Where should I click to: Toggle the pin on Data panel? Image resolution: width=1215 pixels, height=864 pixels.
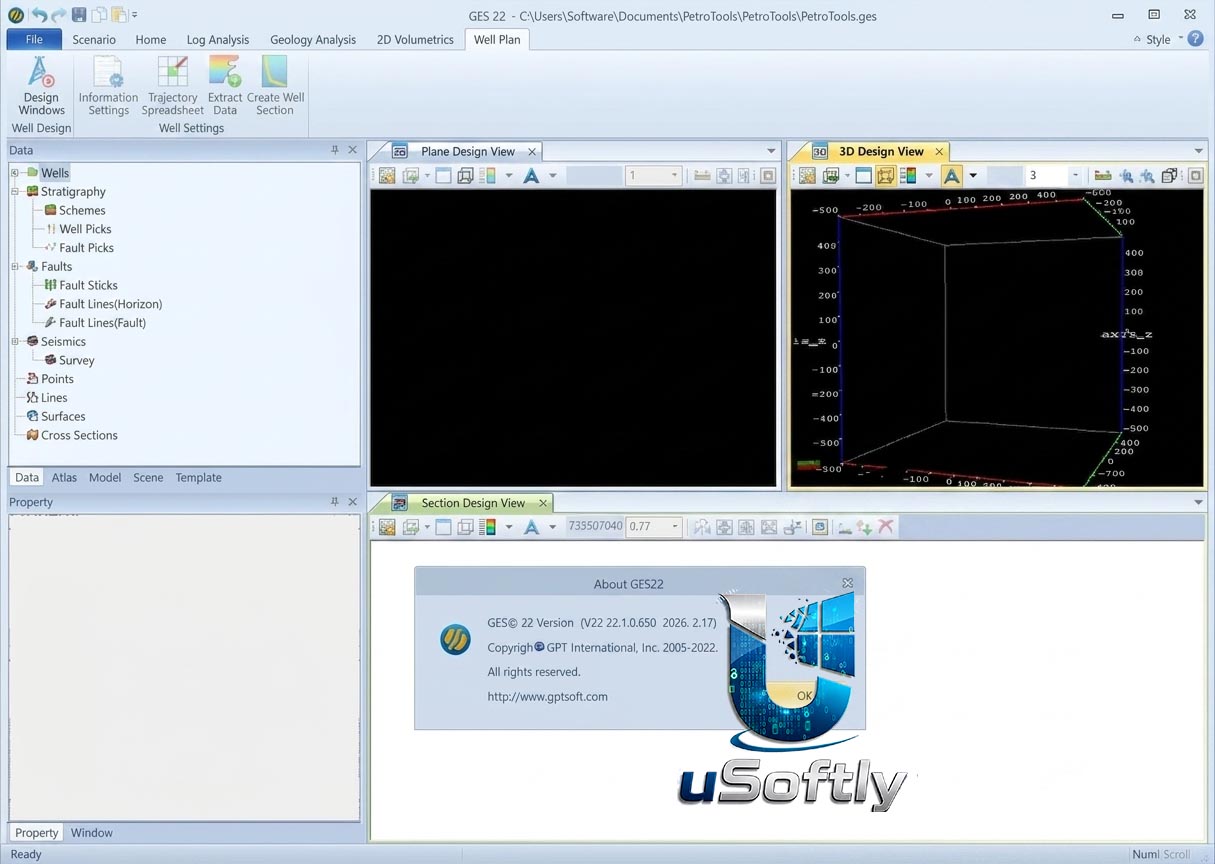pyautogui.click(x=335, y=150)
